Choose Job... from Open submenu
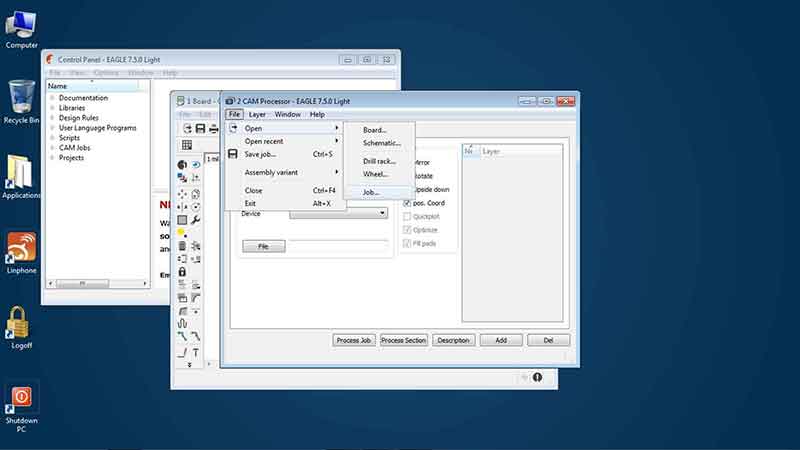Image resolution: width=800 pixels, height=450 pixels. click(379, 192)
